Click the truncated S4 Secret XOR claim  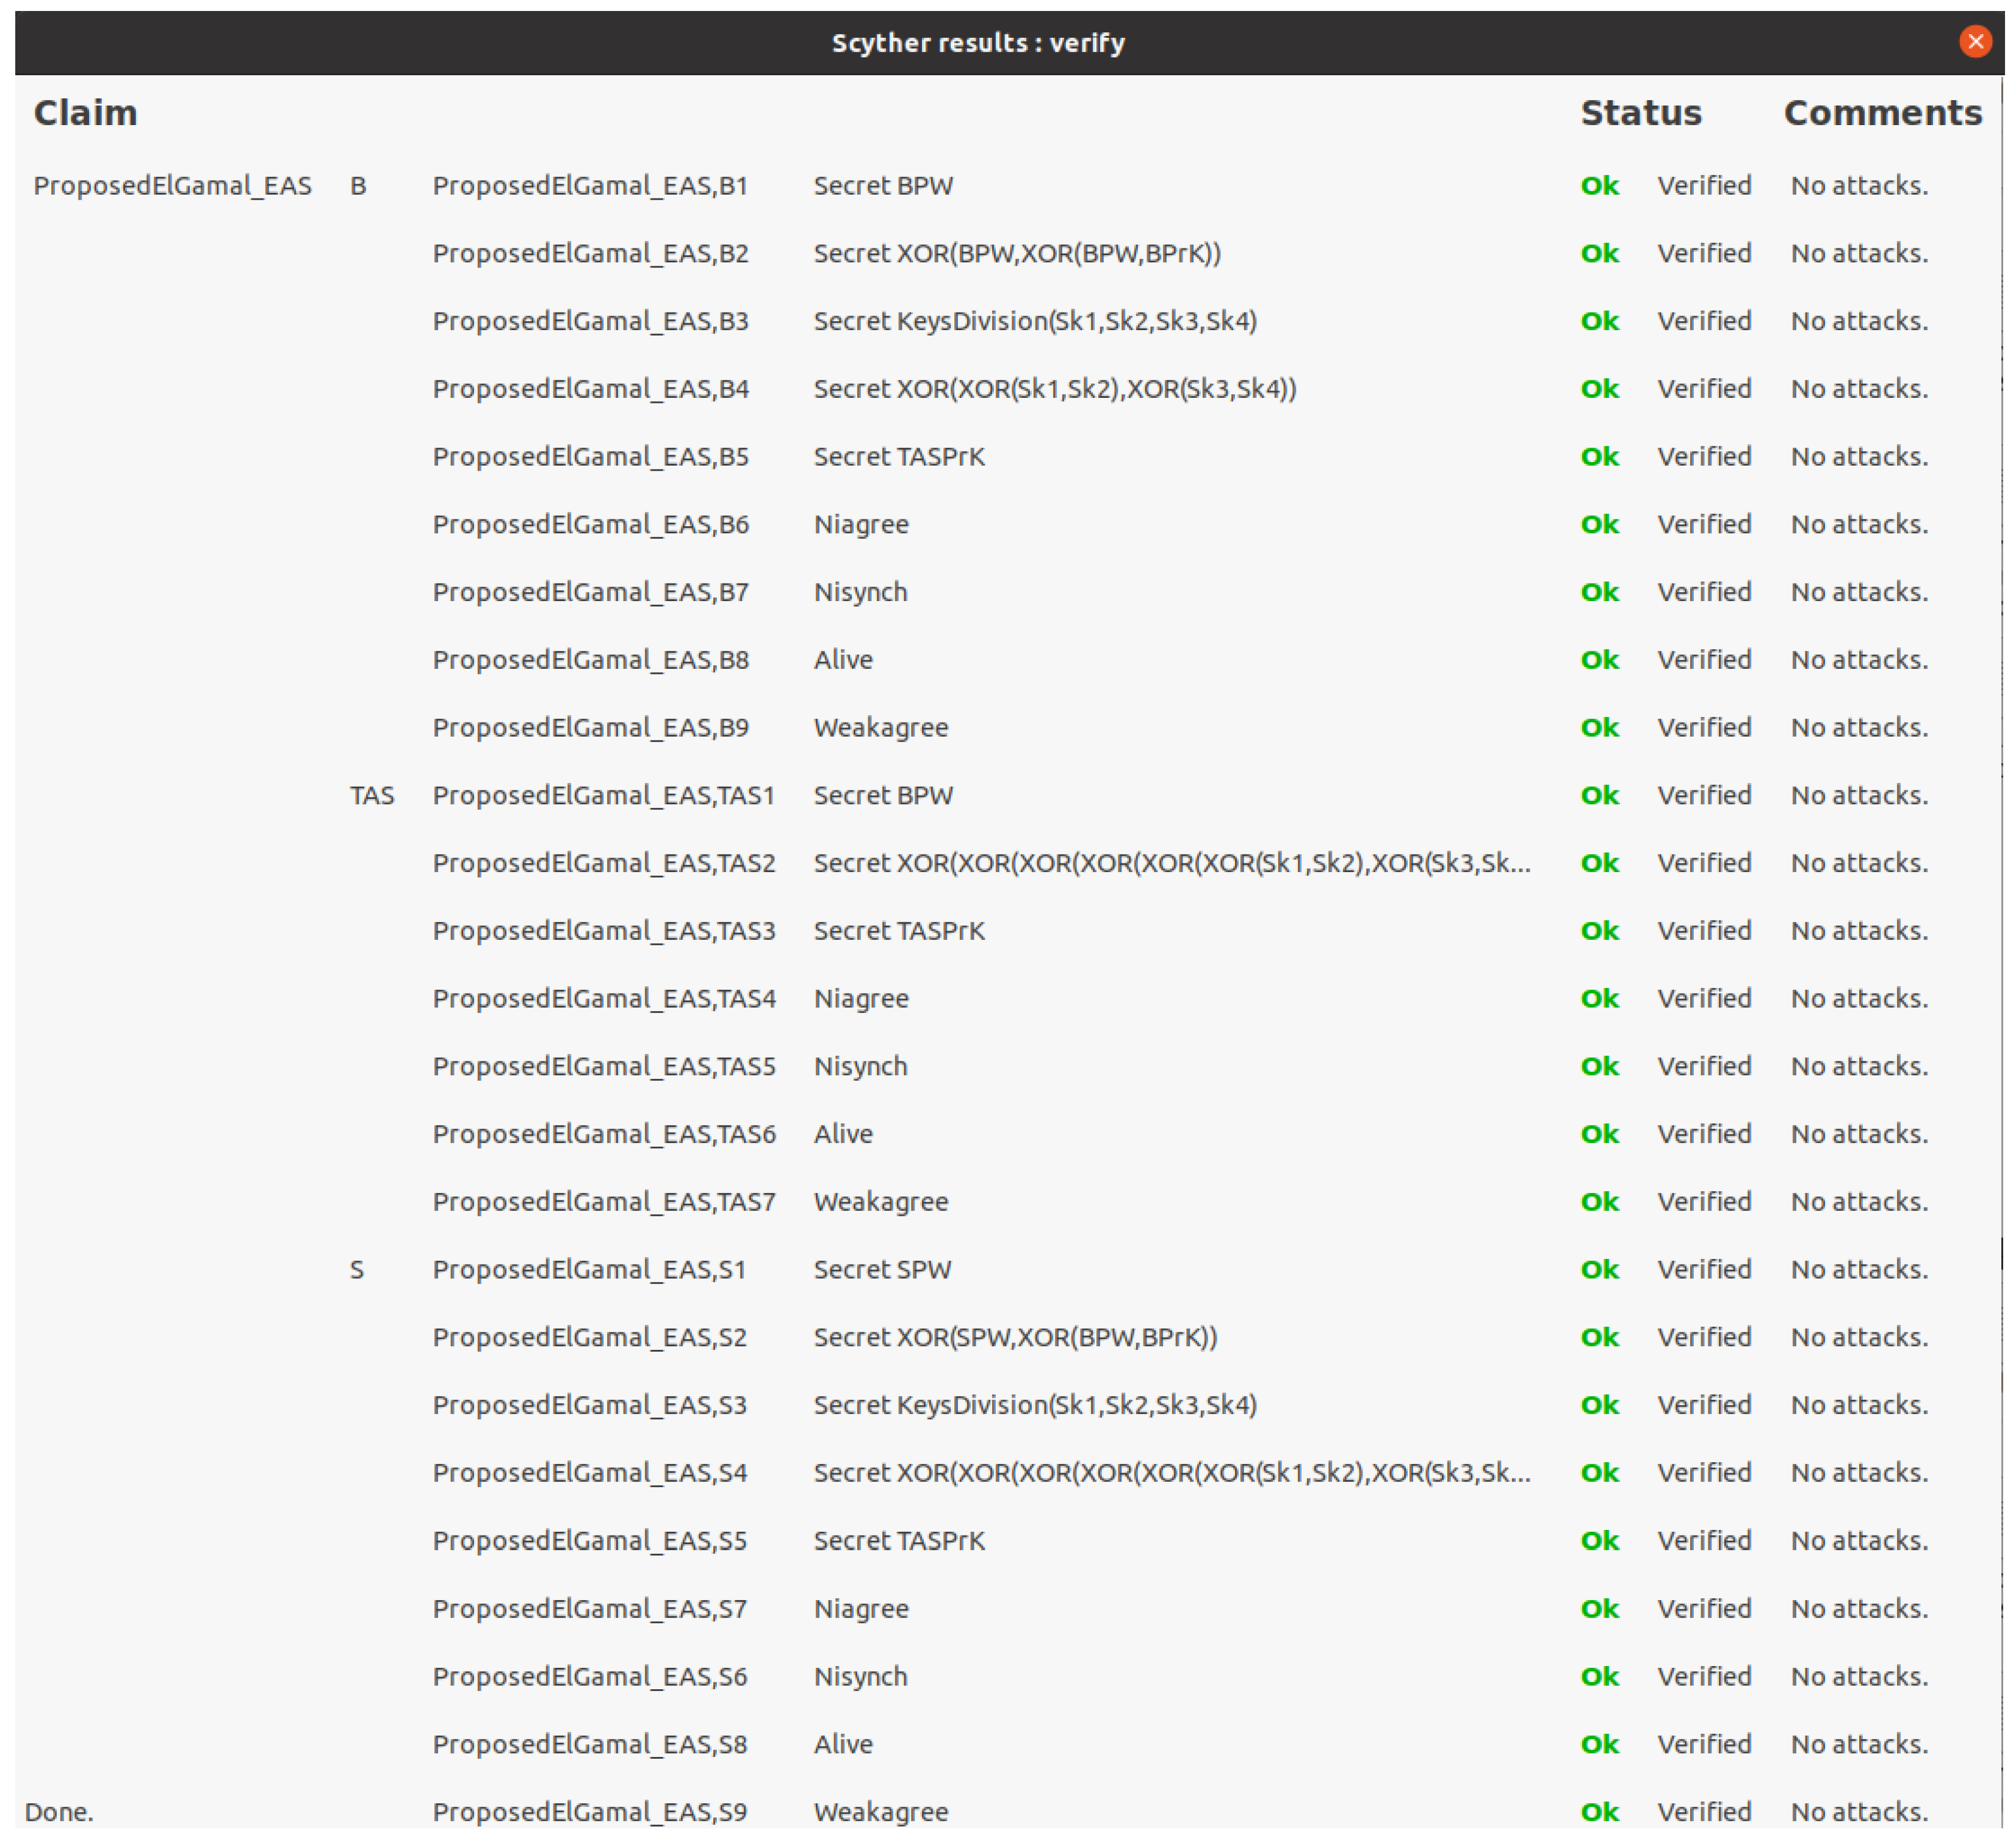pyautogui.click(x=1171, y=1473)
